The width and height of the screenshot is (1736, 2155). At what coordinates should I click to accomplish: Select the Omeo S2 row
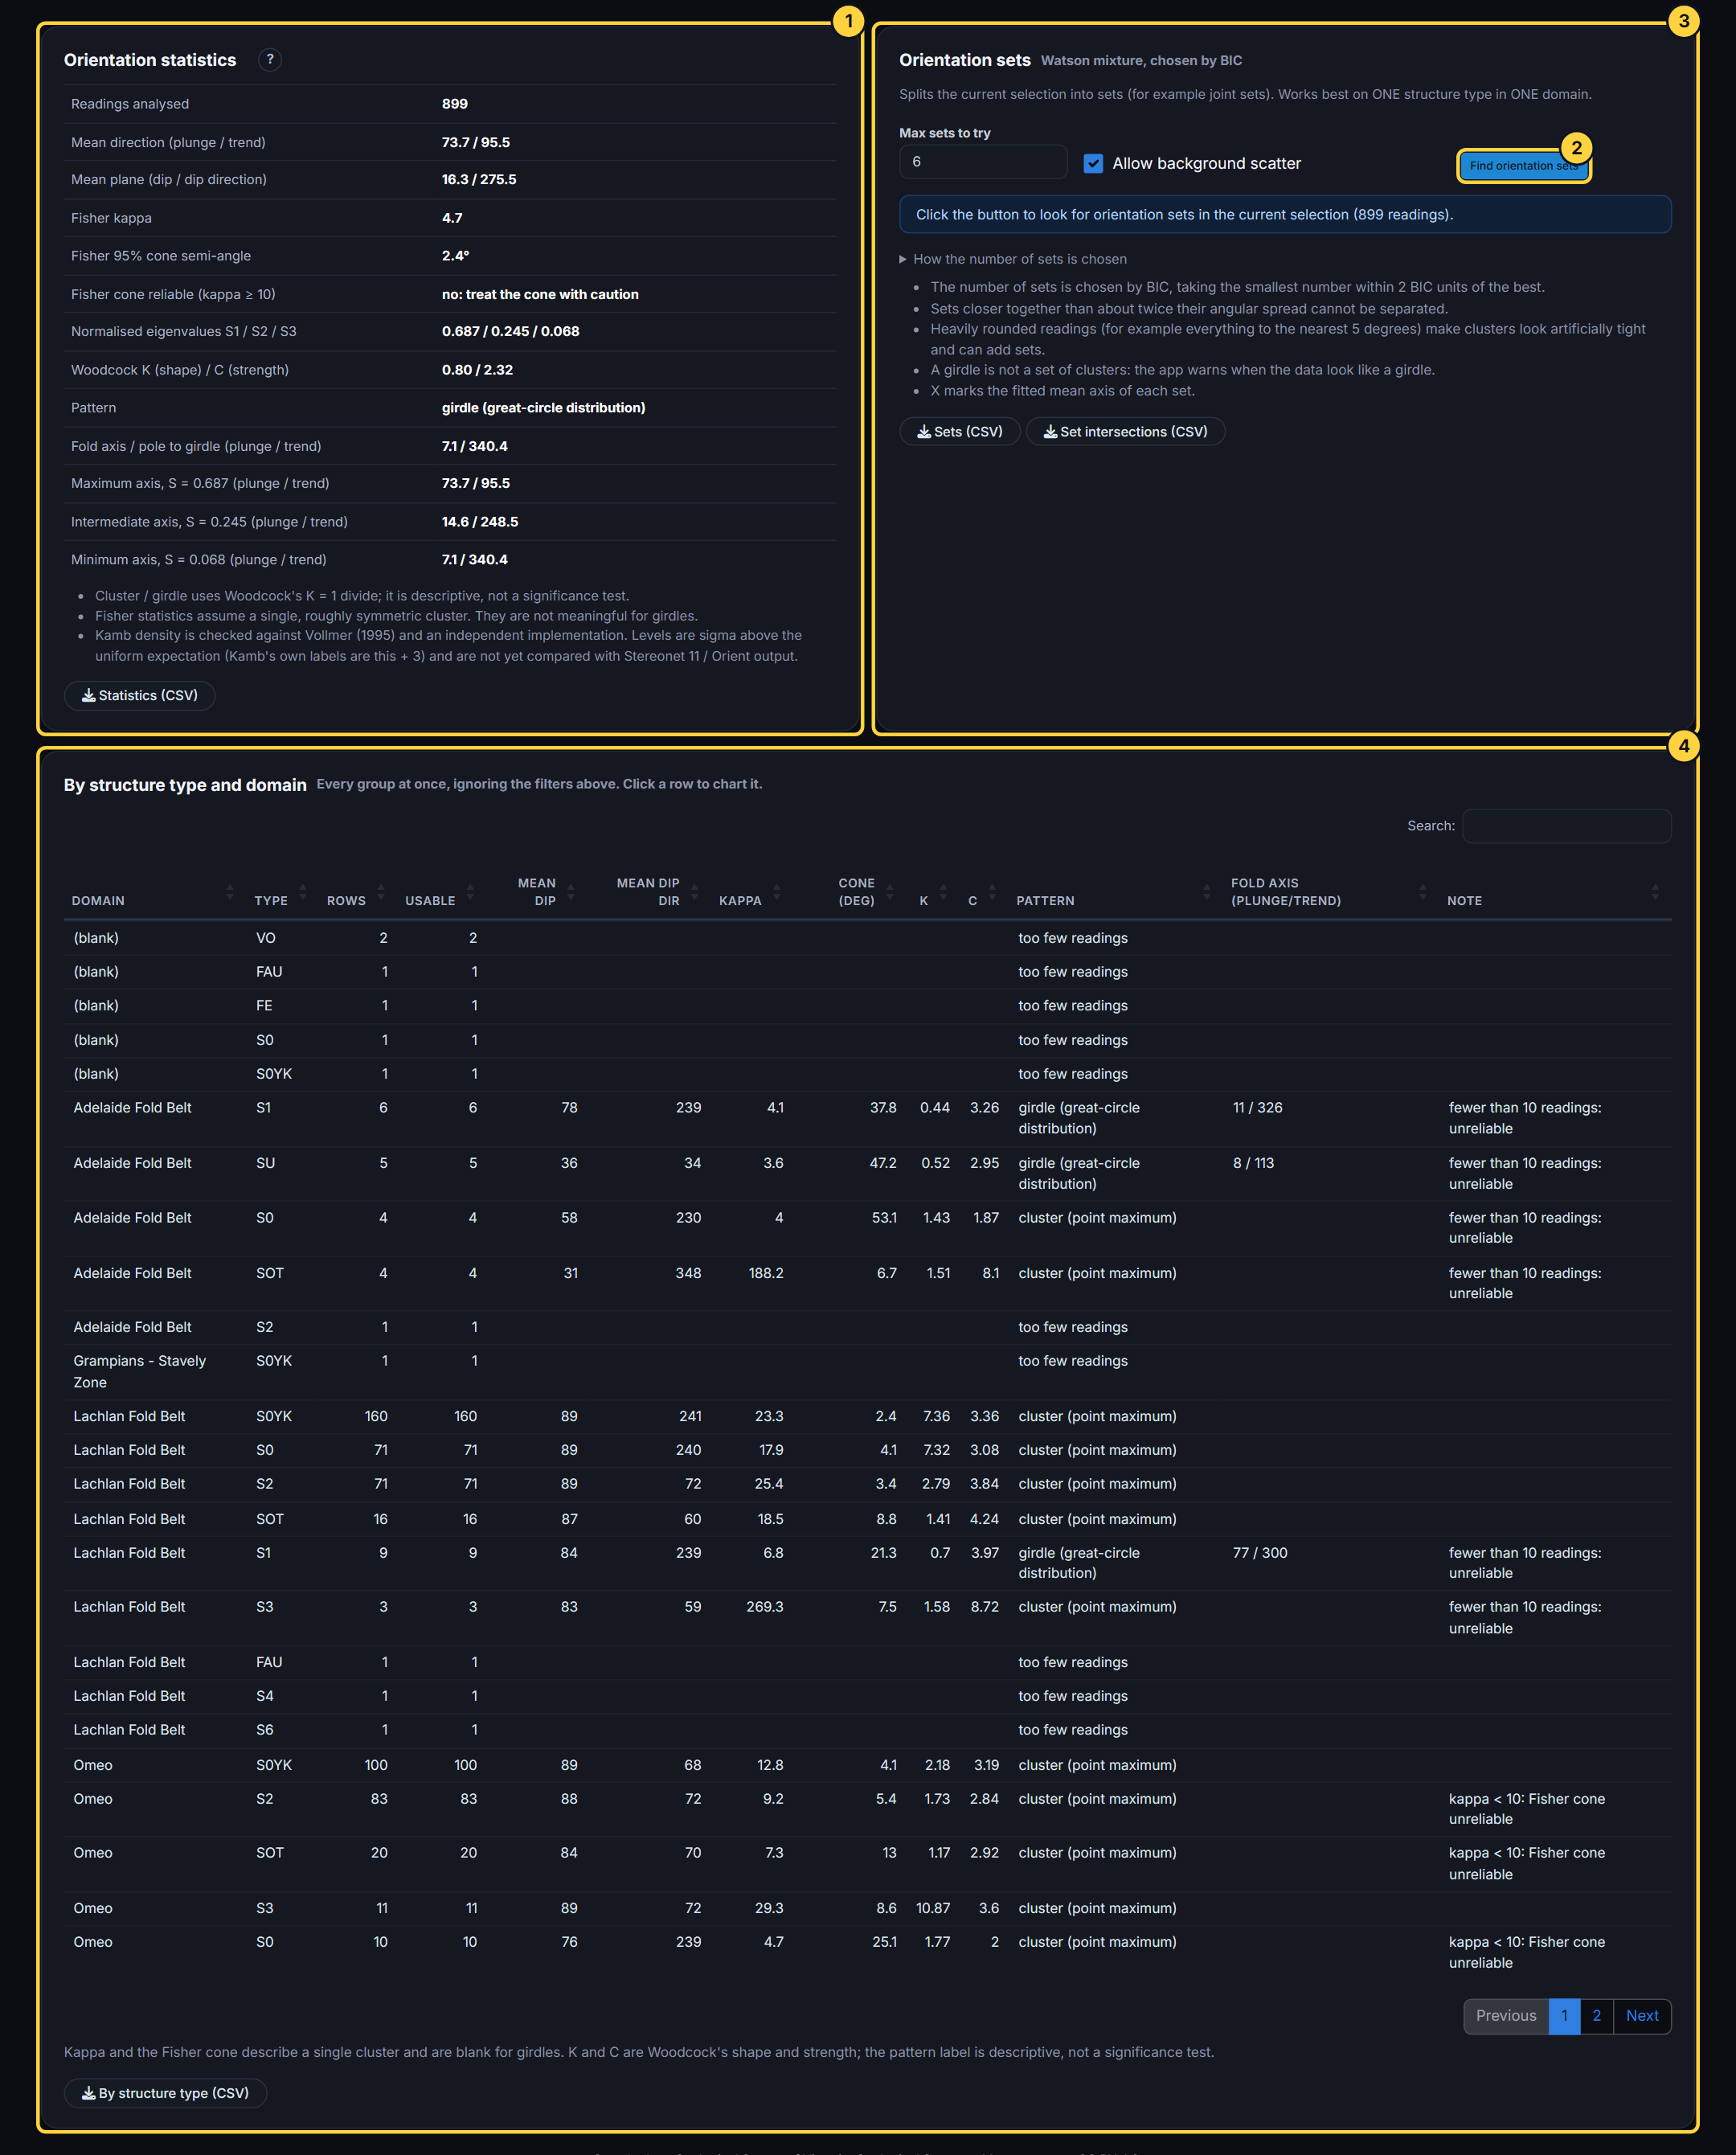coord(867,1809)
